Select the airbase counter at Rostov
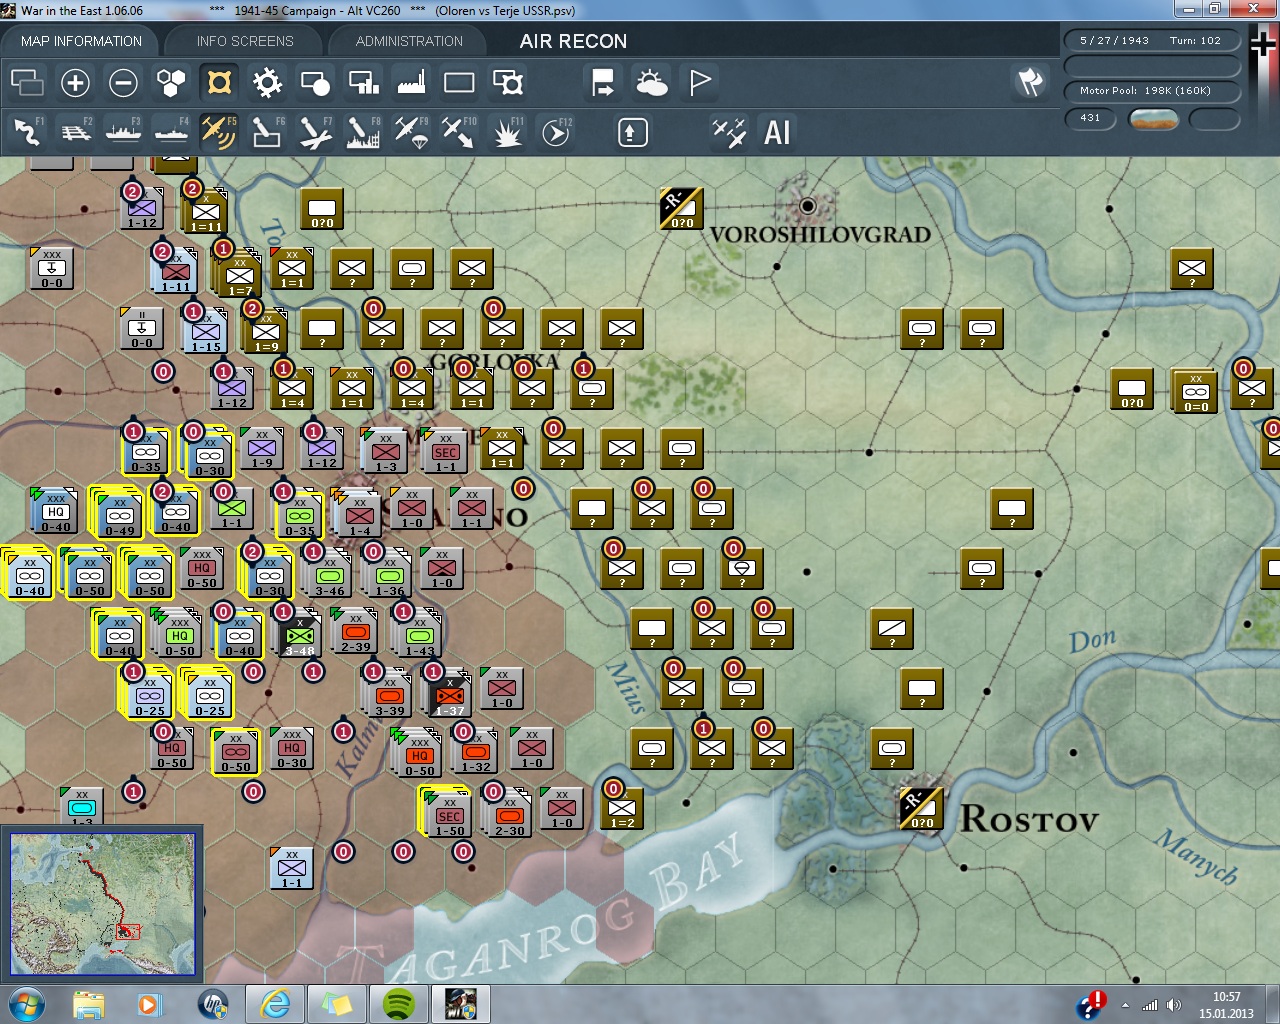This screenshot has height=1024, width=1280. [x=922, y=809]
